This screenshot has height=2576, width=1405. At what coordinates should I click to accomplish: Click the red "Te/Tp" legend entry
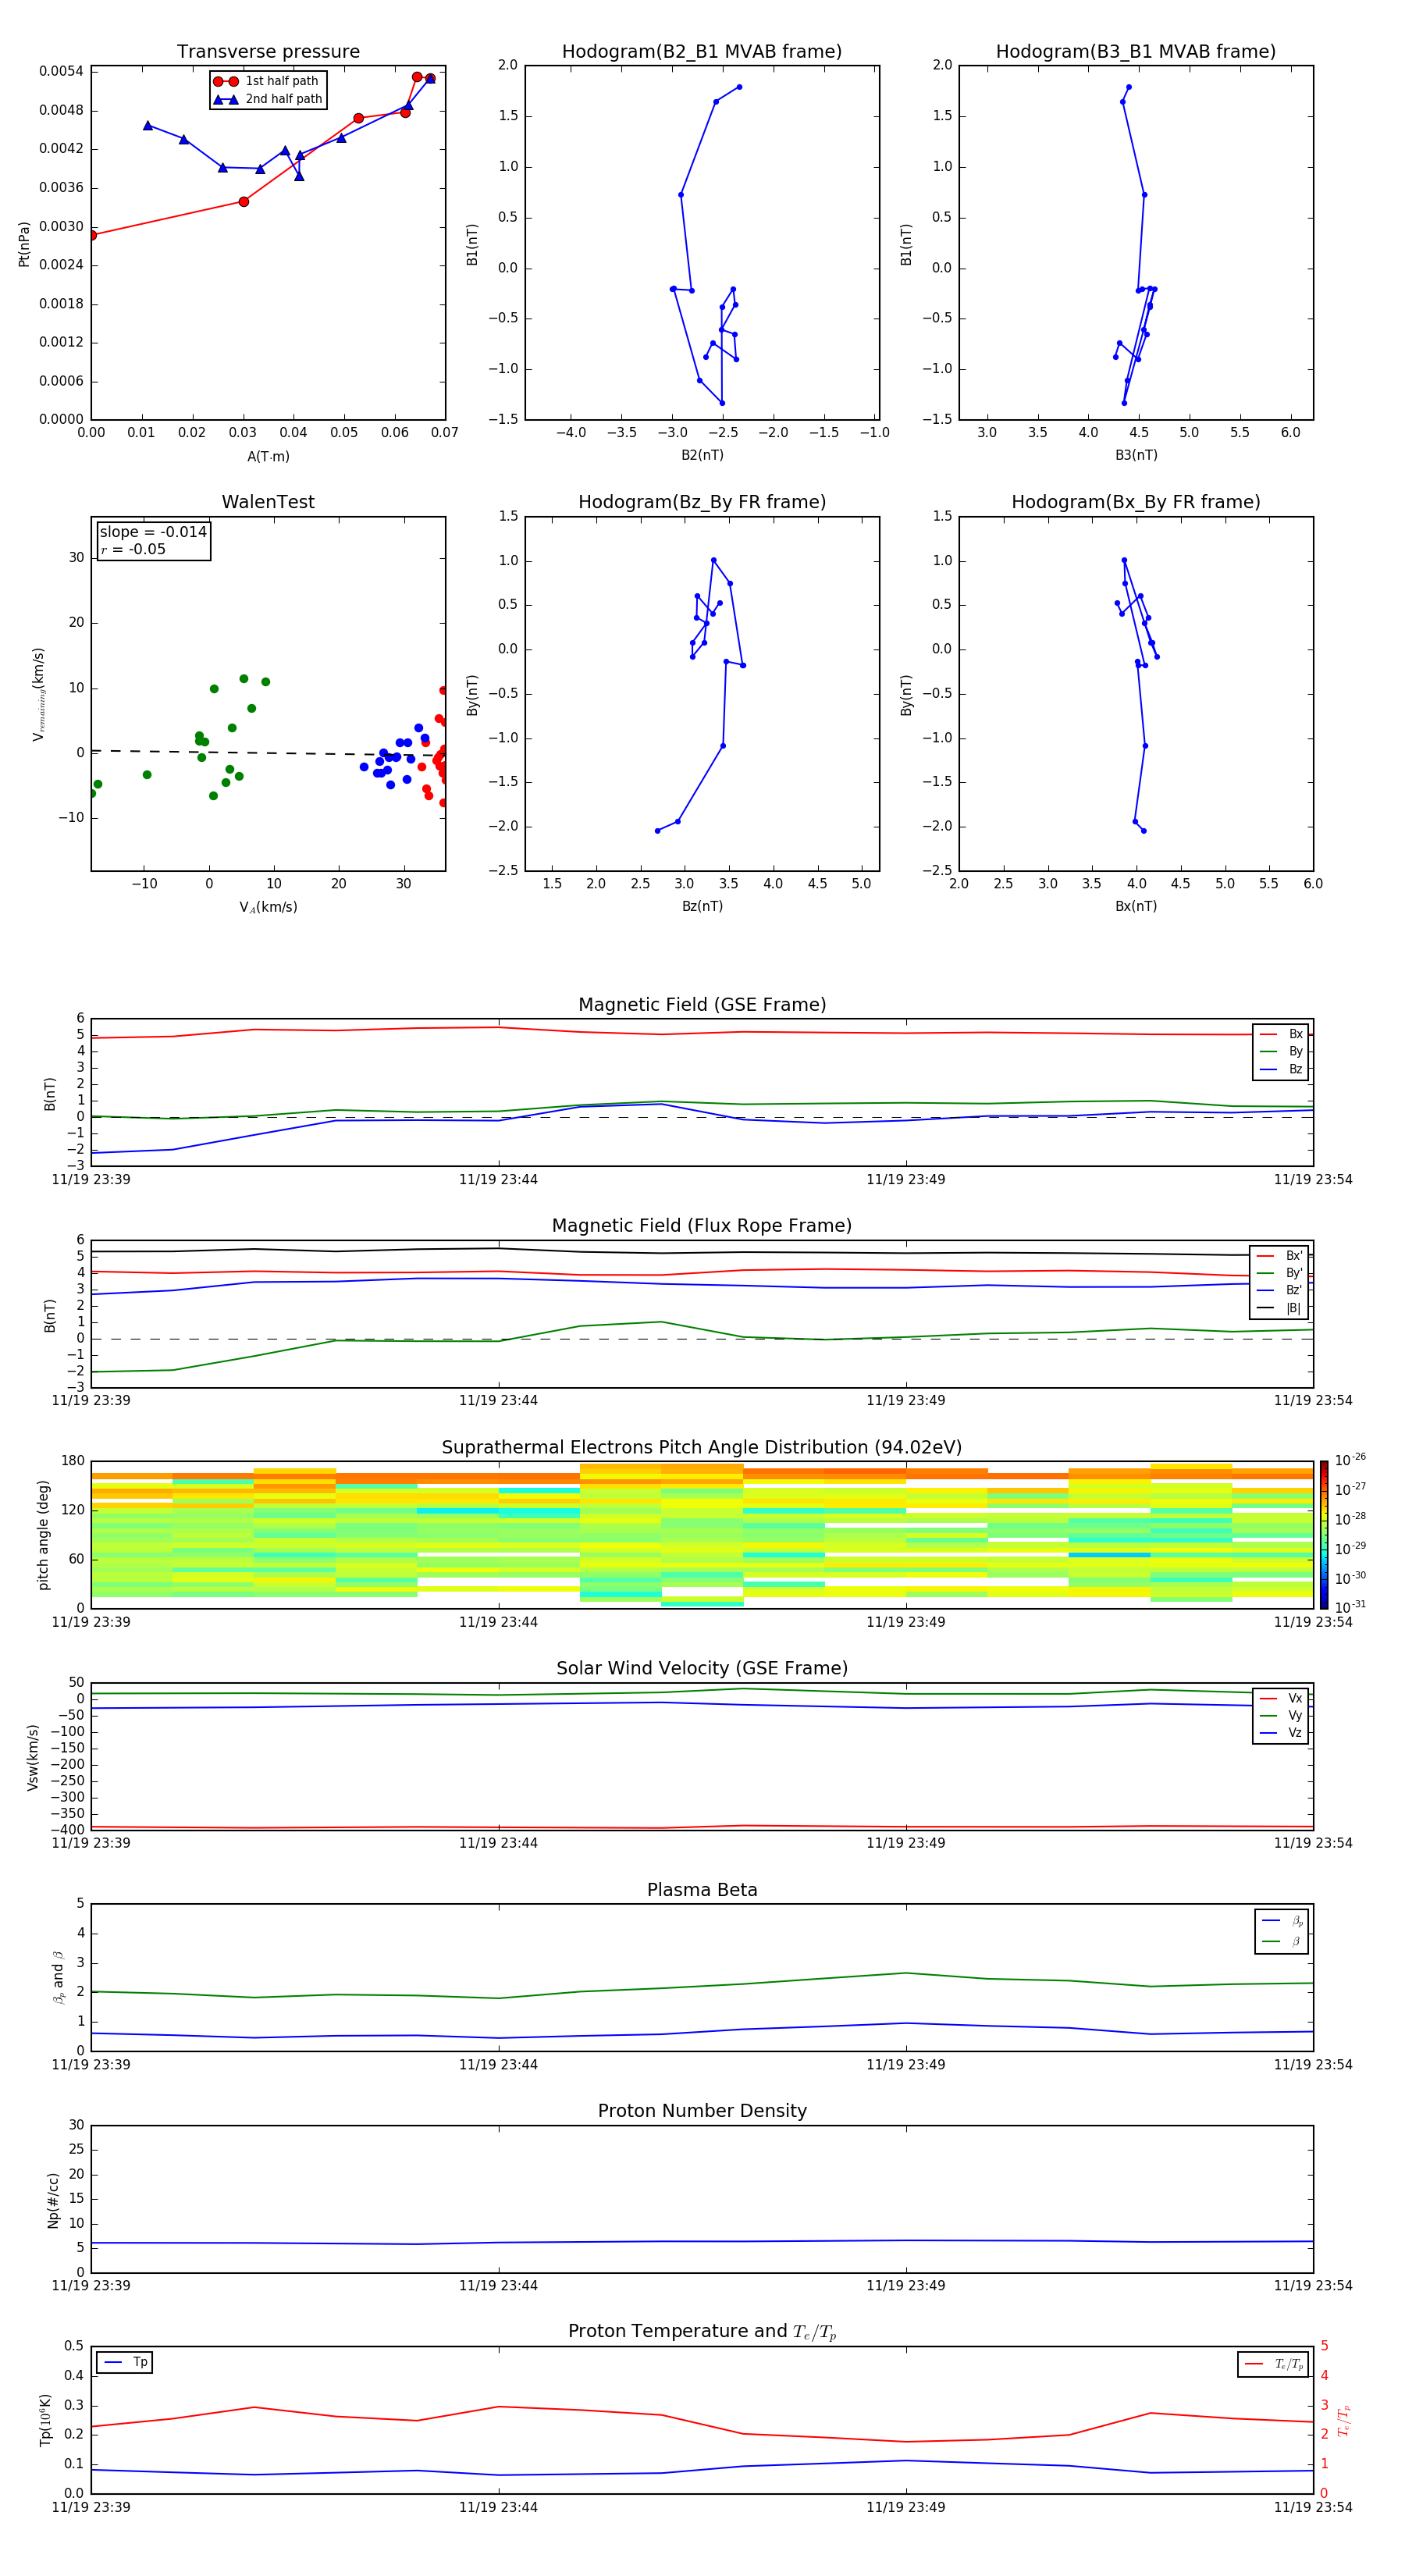pos(1274,2364)
